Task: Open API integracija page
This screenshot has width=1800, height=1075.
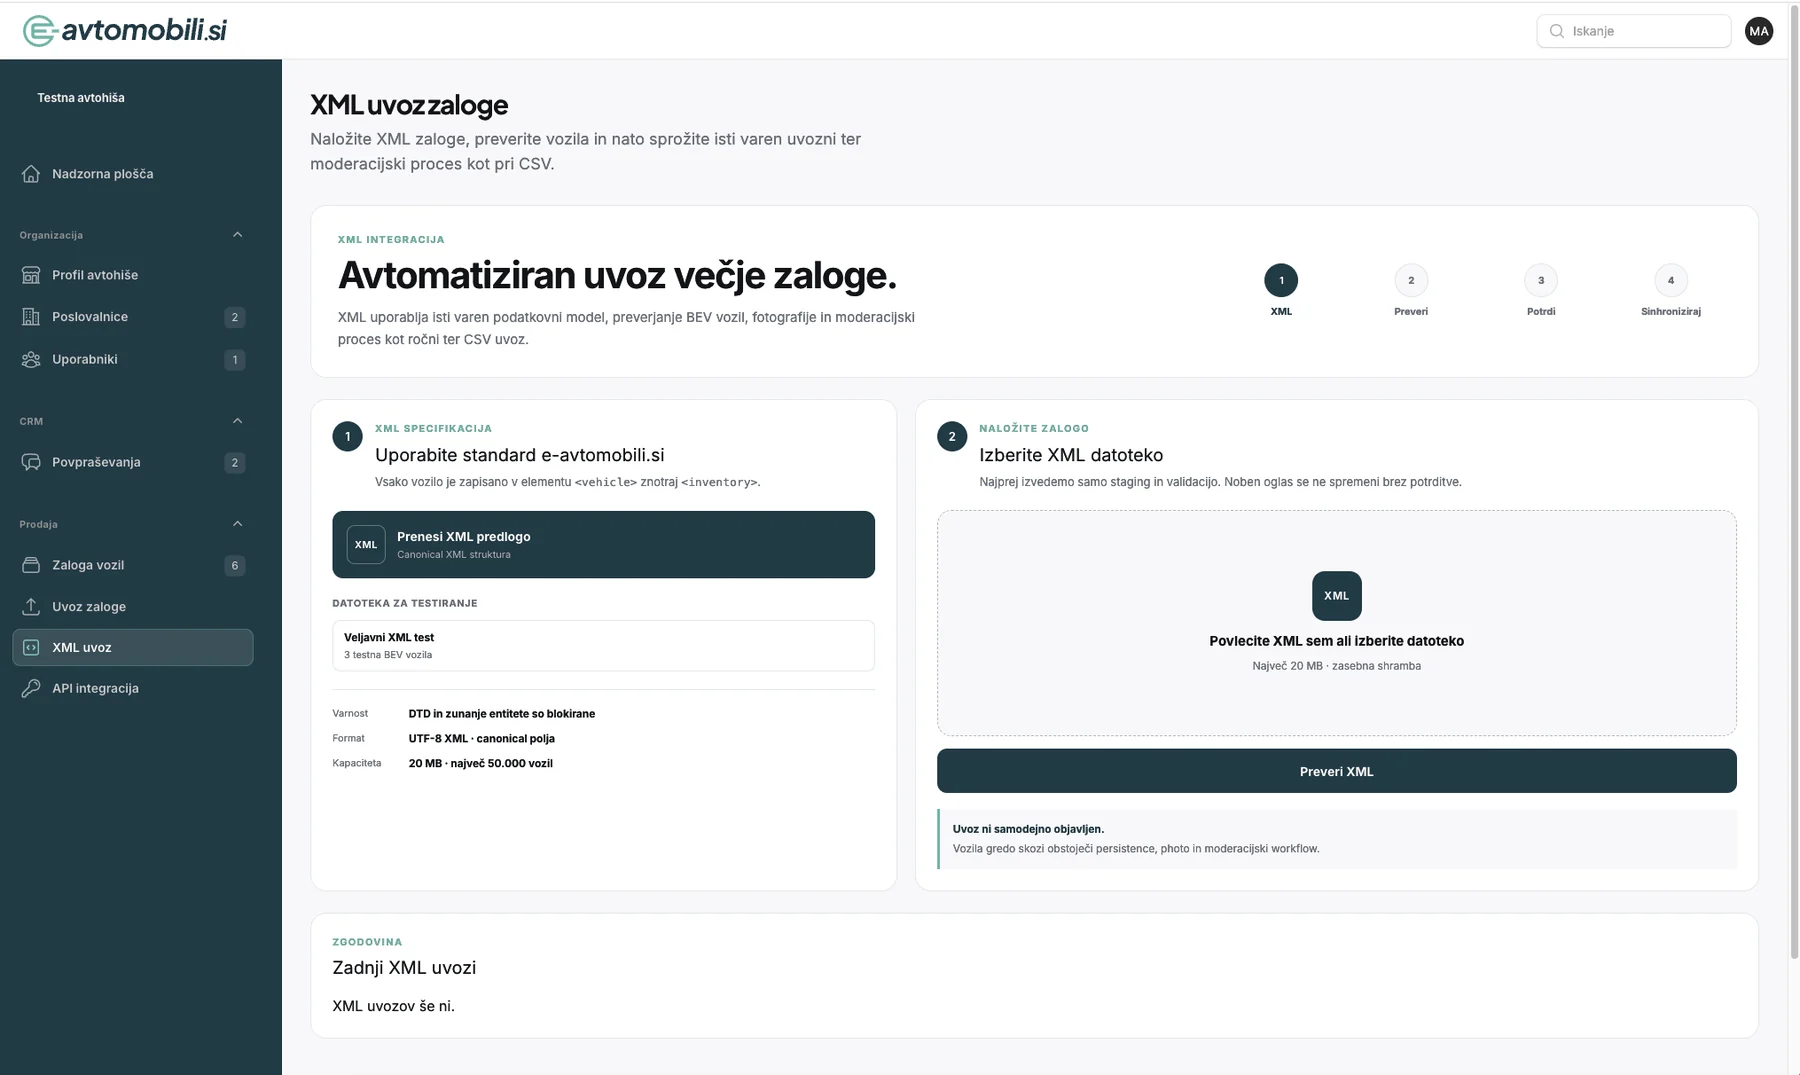Action: click(x=133, y=688)
